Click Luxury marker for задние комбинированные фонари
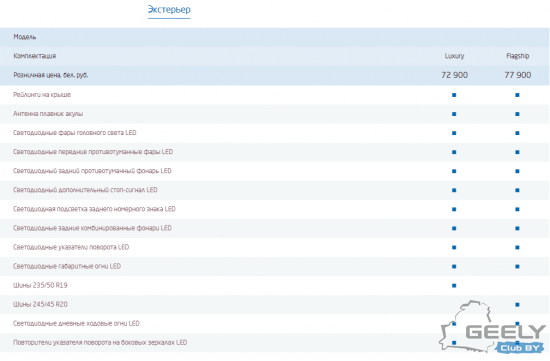This screenshot has height=361, width=550. click(454, 228)
